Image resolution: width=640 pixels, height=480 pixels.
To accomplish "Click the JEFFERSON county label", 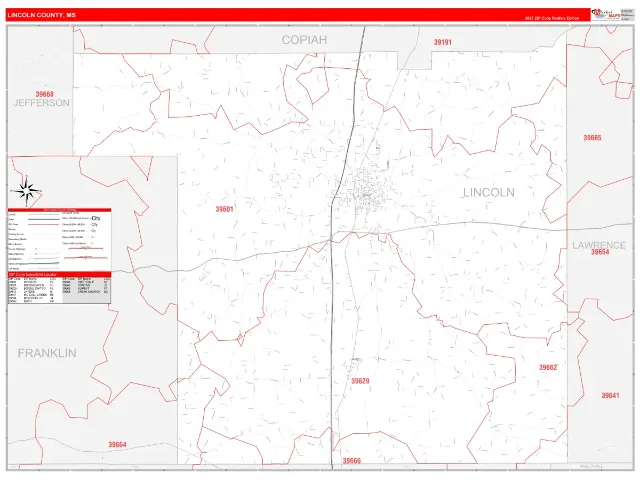I will 42,103.
